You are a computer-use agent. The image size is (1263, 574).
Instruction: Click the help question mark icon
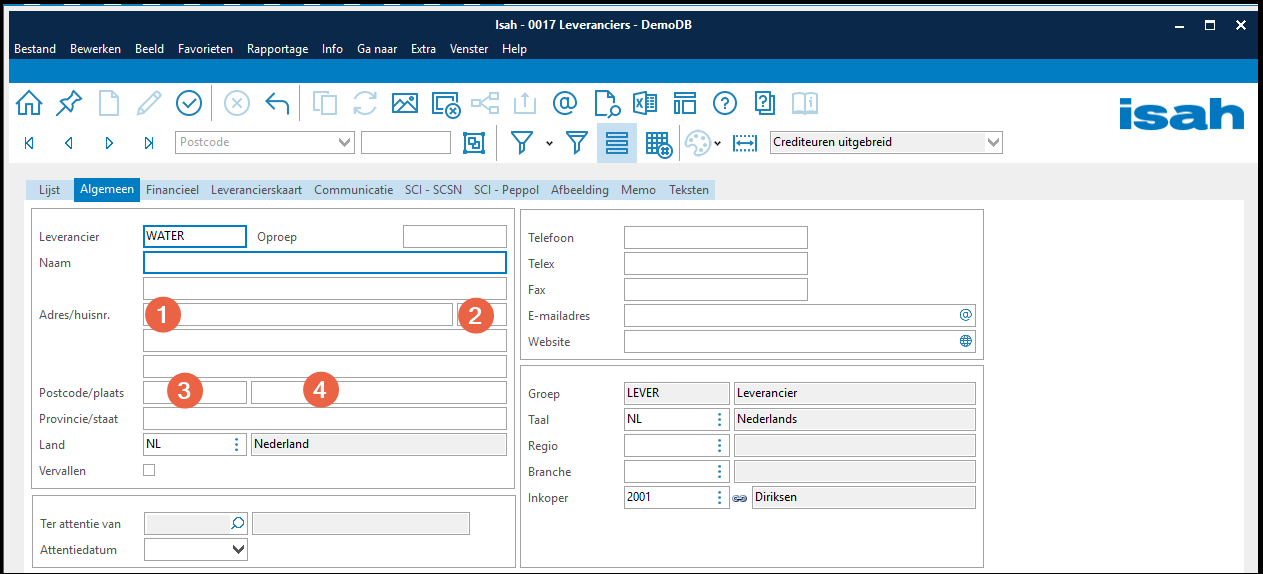(725, 103)
